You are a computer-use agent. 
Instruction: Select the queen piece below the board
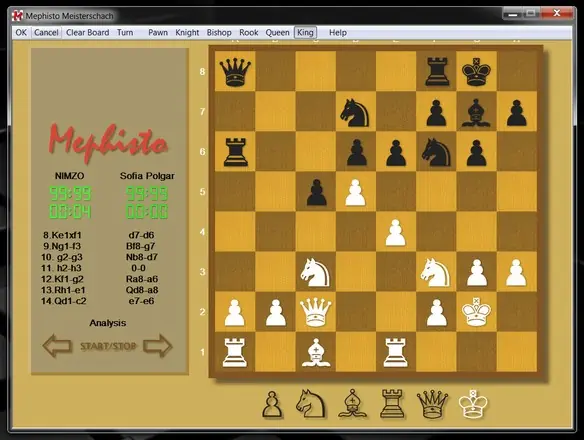click(432, 404)
